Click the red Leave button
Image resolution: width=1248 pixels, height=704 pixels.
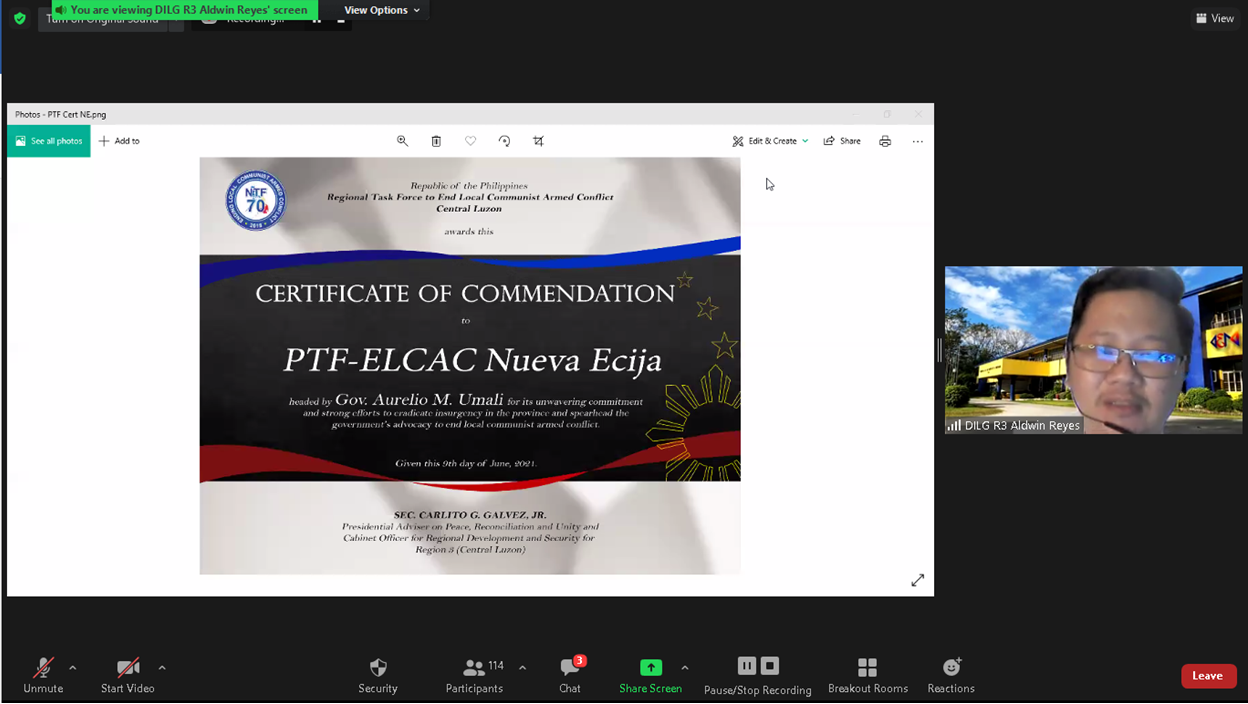pyautogui.click(x=1208, y=676)
